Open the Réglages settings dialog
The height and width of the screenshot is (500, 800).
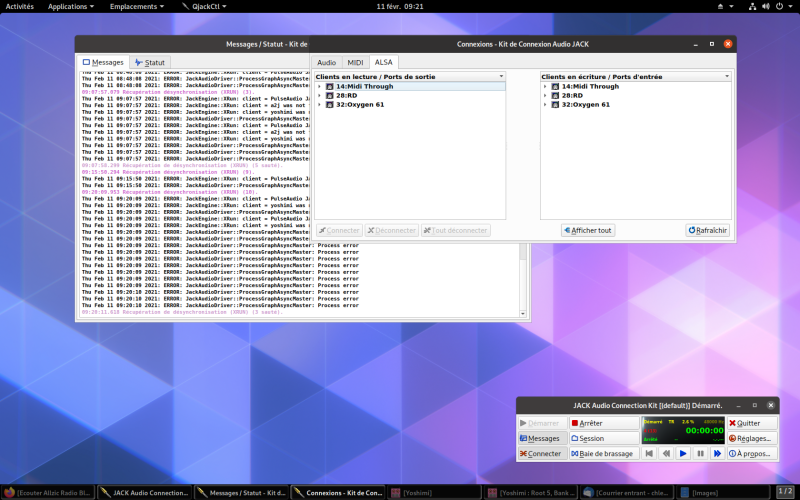[x=751, y=438]
